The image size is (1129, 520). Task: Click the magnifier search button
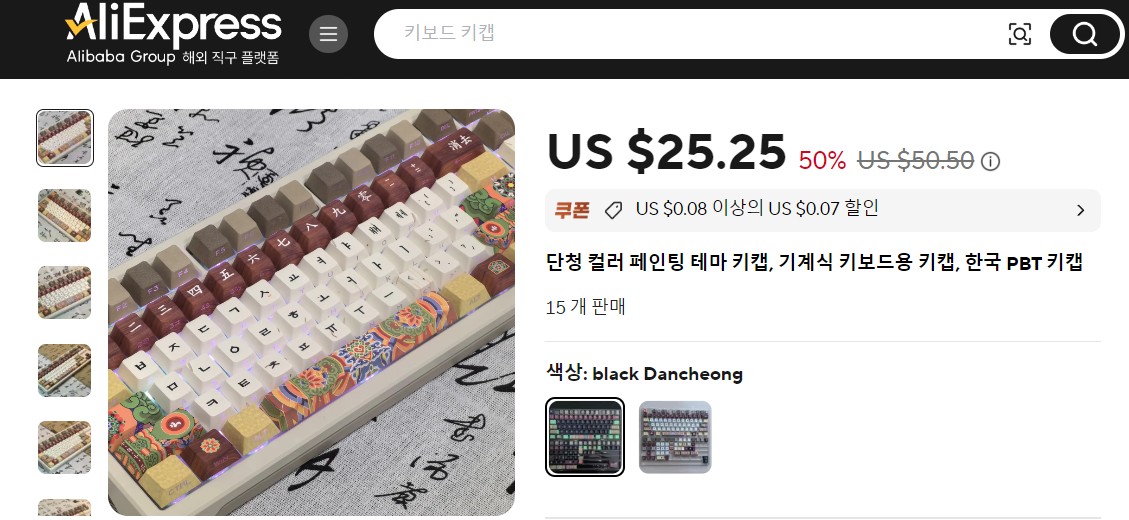pyautogui.click(x=1084, y=34)
